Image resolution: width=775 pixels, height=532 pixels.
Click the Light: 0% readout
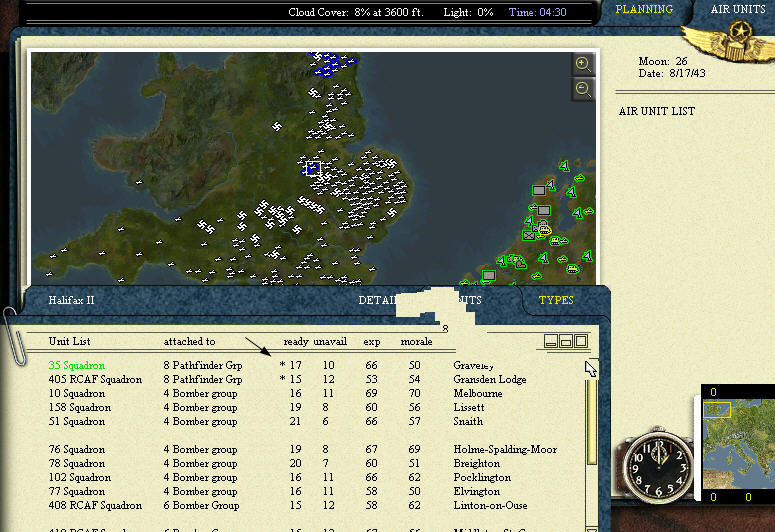468,12
